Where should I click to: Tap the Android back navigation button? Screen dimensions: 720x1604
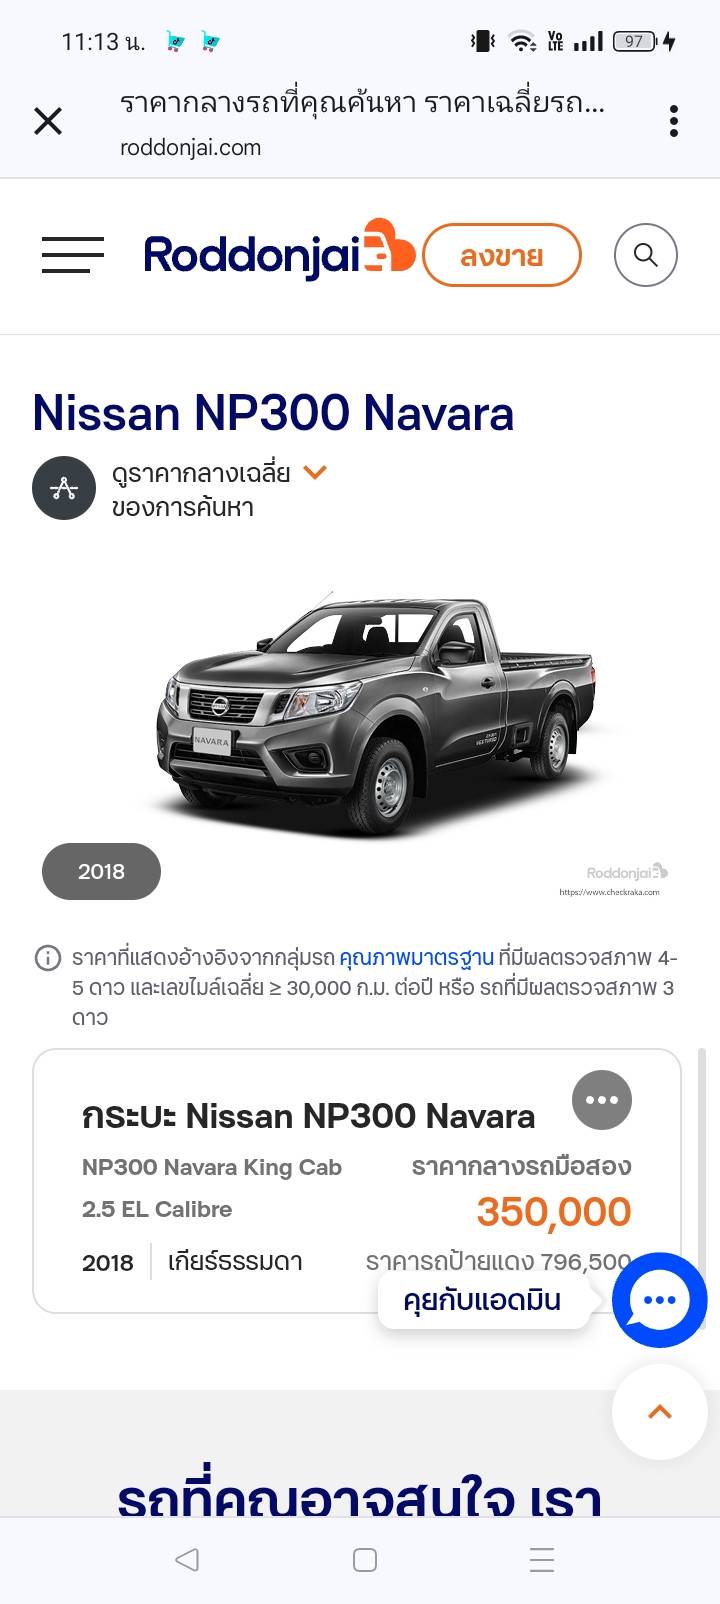click(187, 1560)
